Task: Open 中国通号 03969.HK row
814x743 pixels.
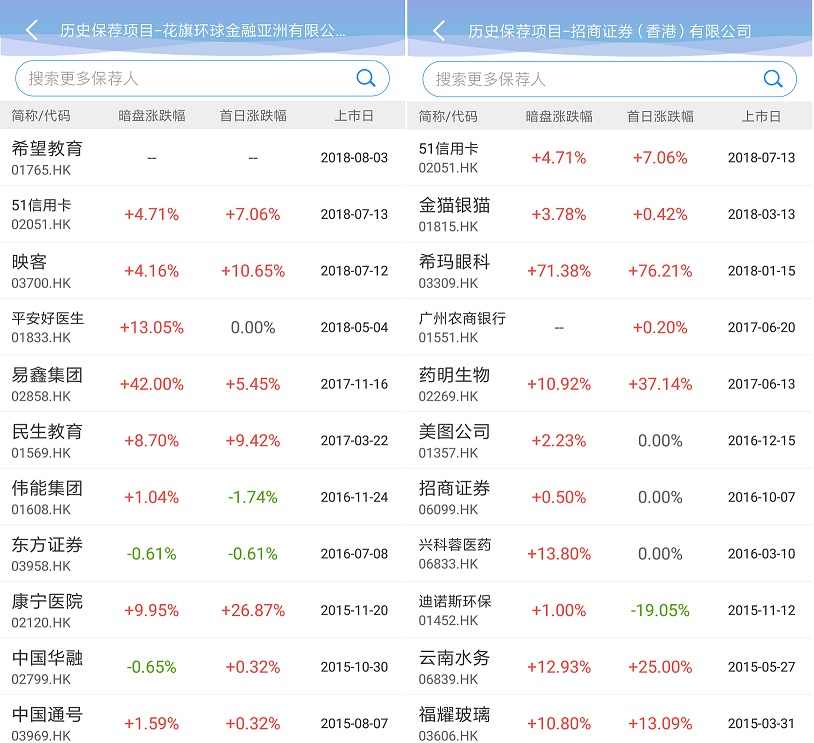Action: pyautogui.click(x=202, y=720)
